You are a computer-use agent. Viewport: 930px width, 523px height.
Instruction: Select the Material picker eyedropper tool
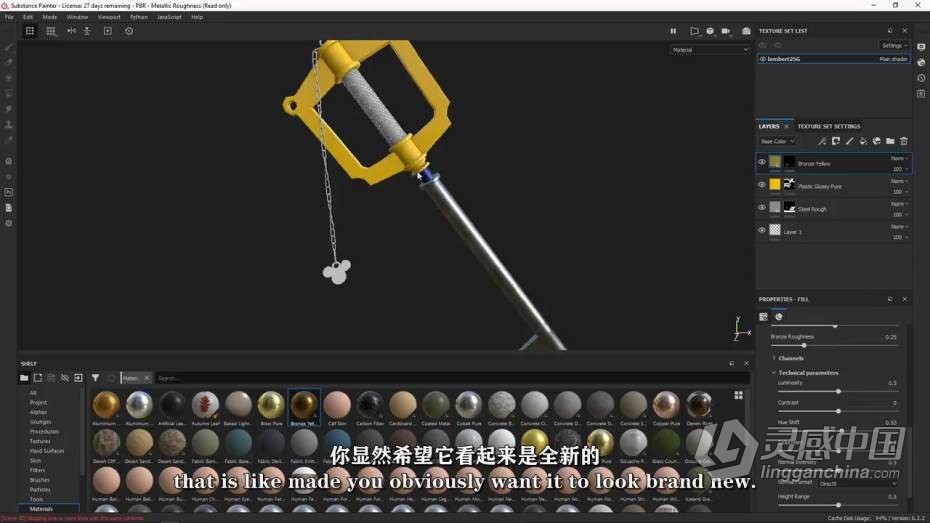9,140
